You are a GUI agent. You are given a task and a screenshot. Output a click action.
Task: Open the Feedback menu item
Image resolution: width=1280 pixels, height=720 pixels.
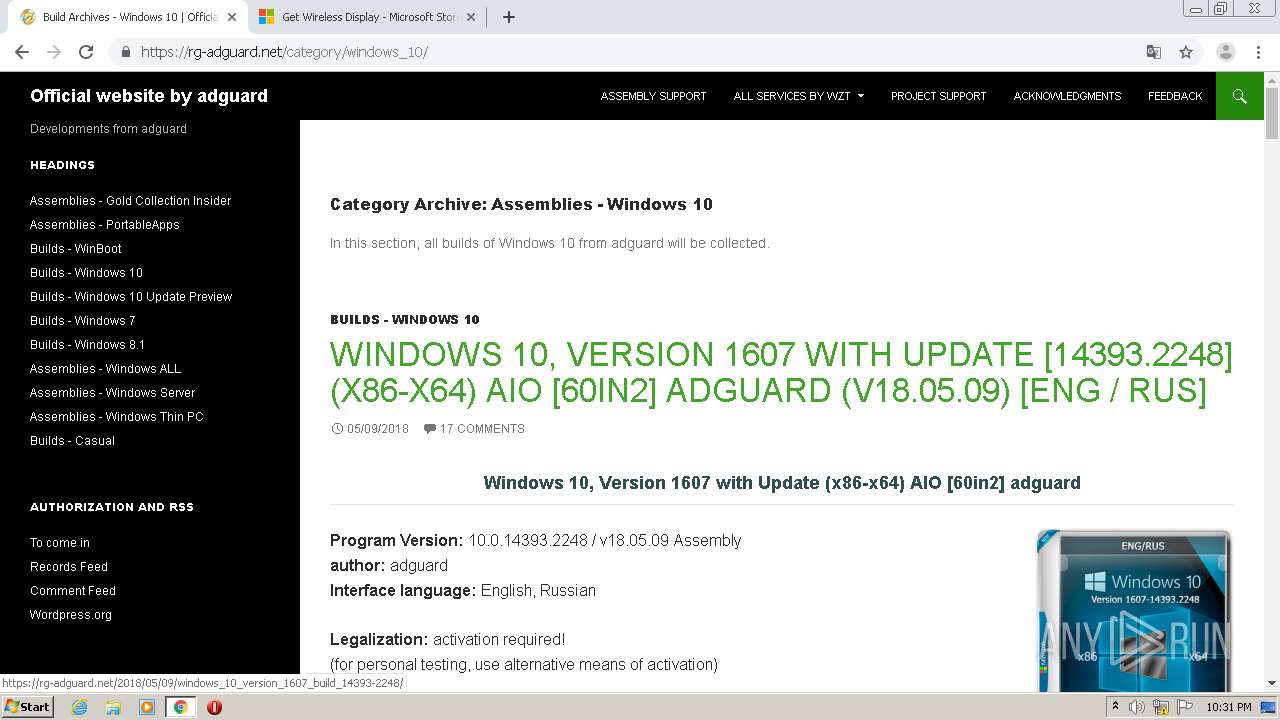(1175, 96)
